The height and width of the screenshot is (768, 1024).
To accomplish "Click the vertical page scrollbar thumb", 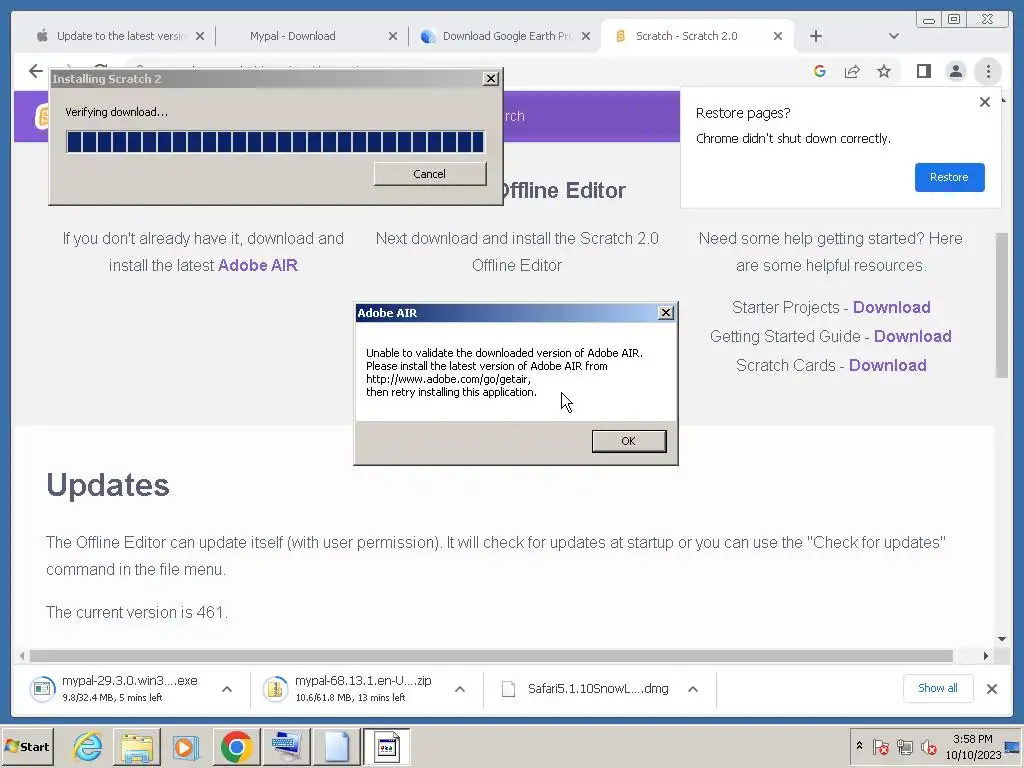I will pos(1001,305).
